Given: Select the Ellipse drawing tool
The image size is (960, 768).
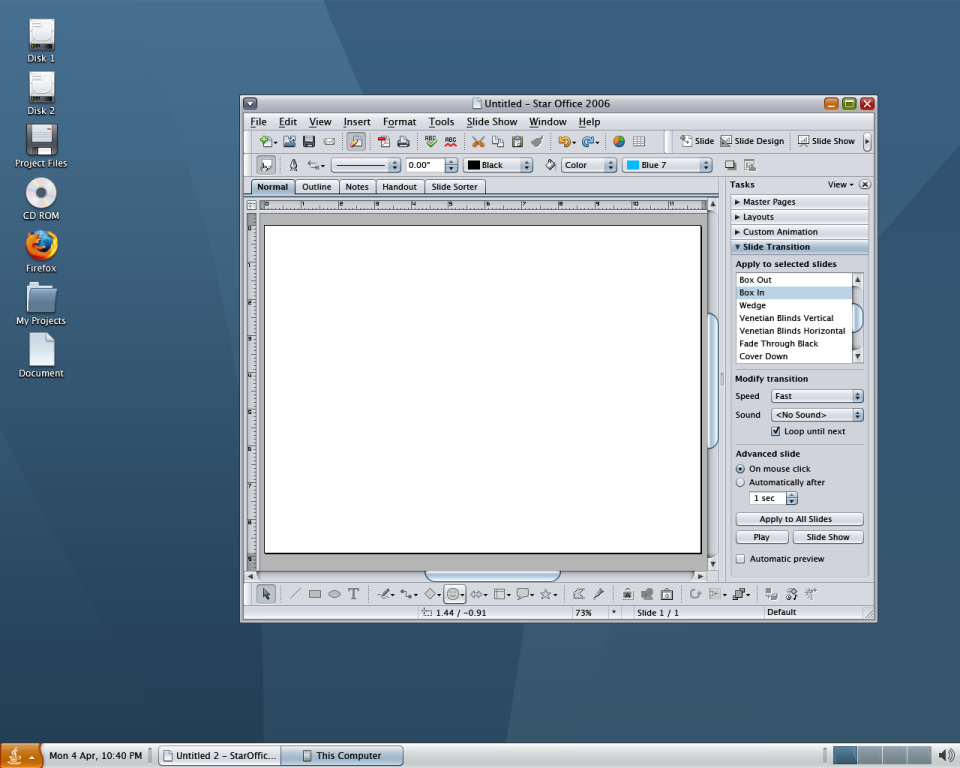Looking at the screenshot, I should (x=334, y=594).
